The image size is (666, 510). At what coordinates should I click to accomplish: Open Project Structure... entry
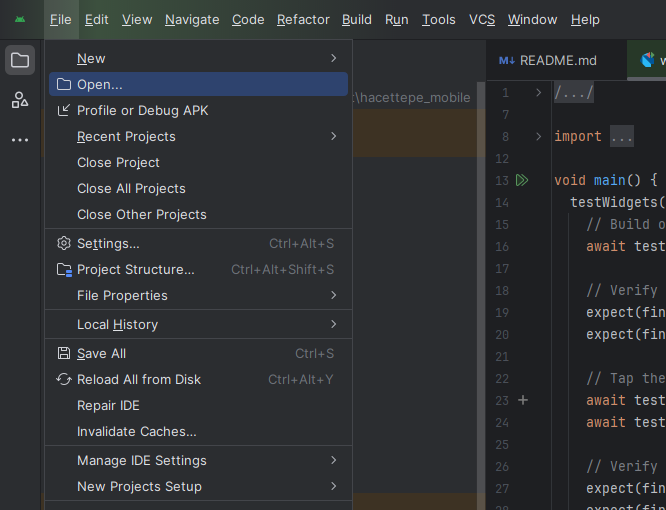[x=198, y=270]
